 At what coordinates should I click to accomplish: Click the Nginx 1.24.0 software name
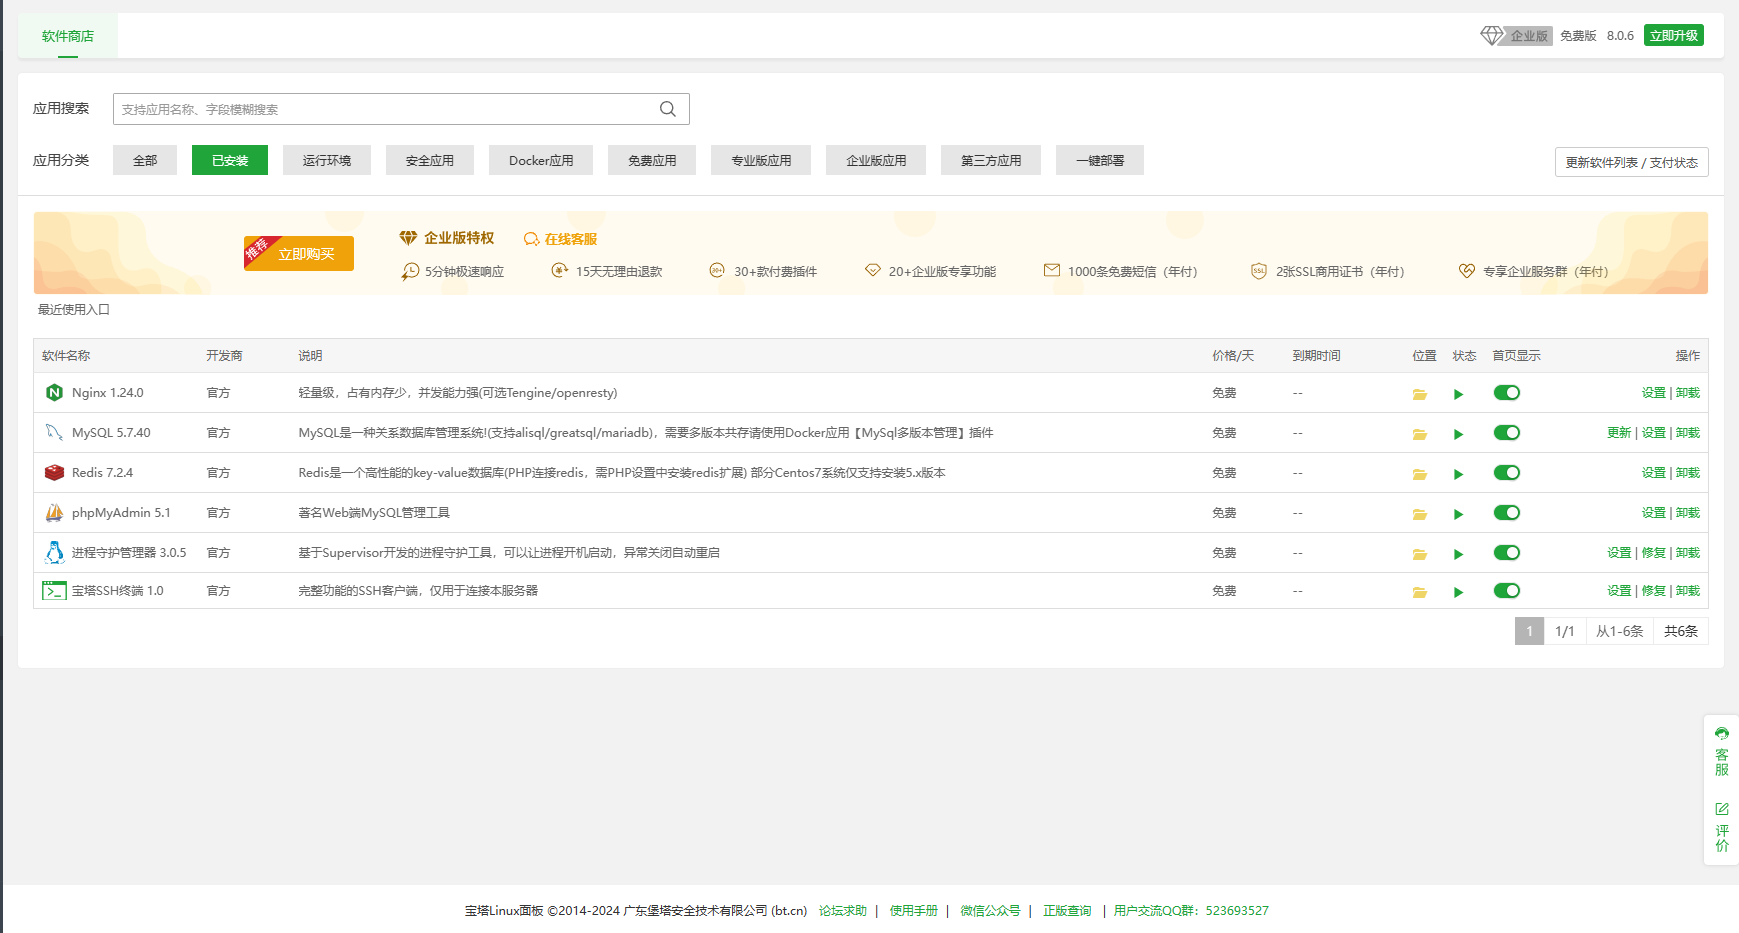tap(108, 393)
